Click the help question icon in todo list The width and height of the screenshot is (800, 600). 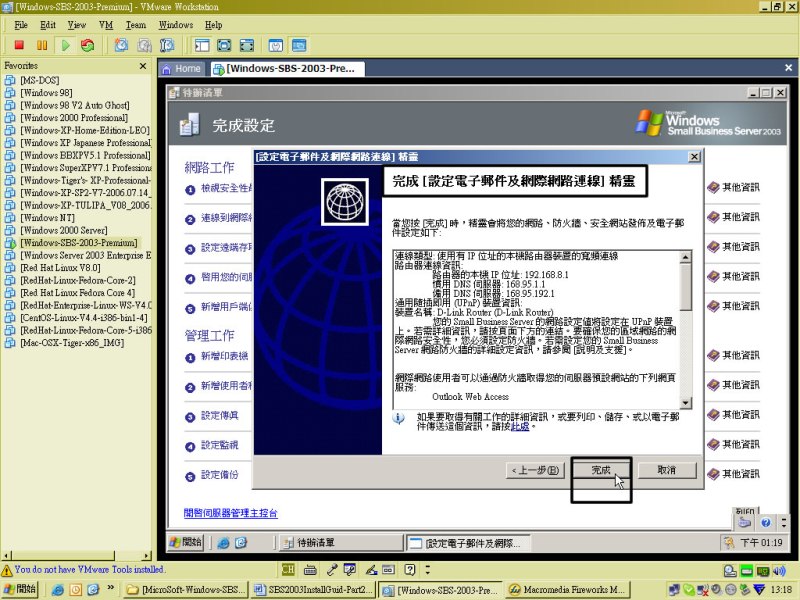pyautogui.click(x=765, y=522)
